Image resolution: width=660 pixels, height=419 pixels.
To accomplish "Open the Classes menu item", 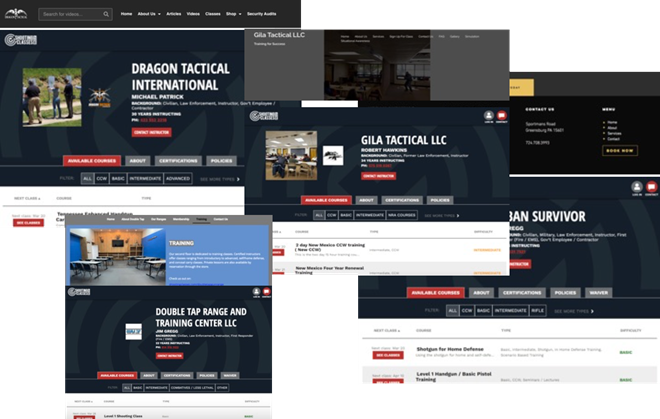I will pos(213,14).
